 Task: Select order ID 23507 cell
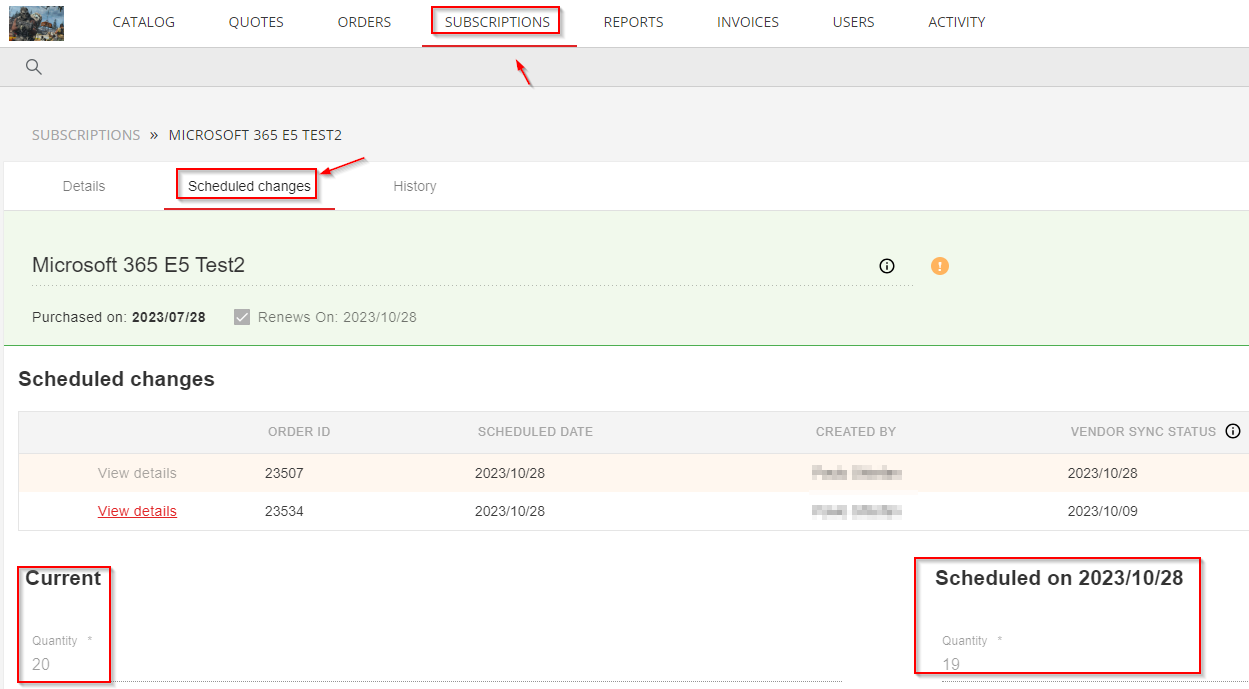pos(284,473)
